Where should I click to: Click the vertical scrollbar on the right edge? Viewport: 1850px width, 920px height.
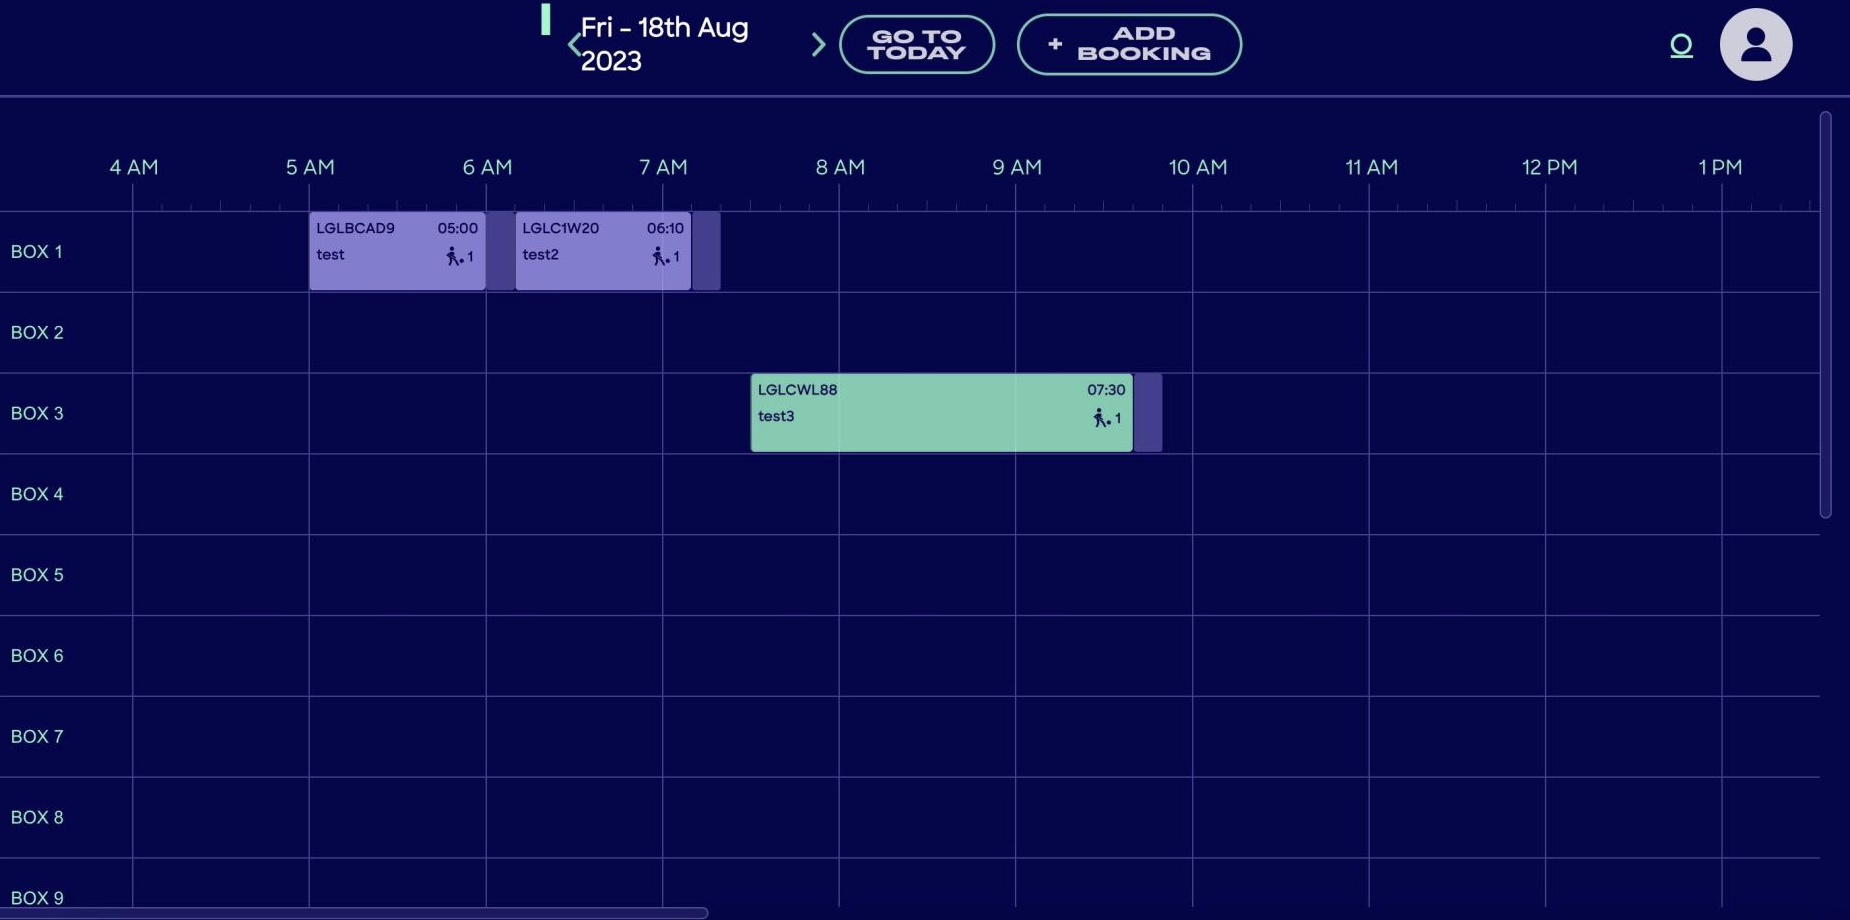(x=1825, y=315)
